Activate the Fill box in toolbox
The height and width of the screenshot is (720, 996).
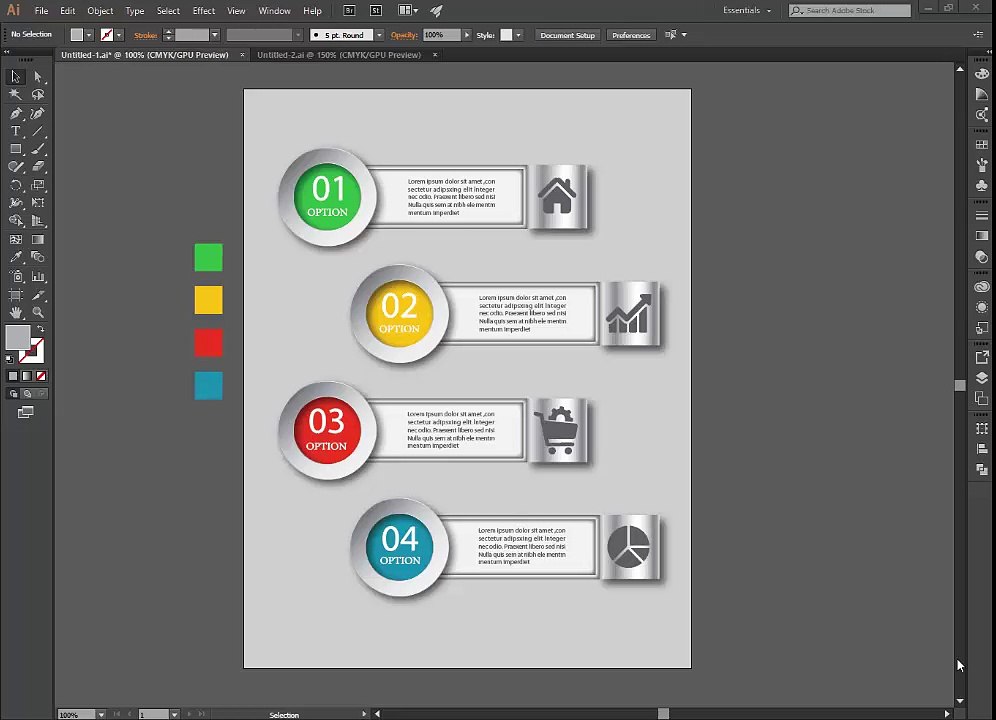pyautogui.click(x=18, y=337)
